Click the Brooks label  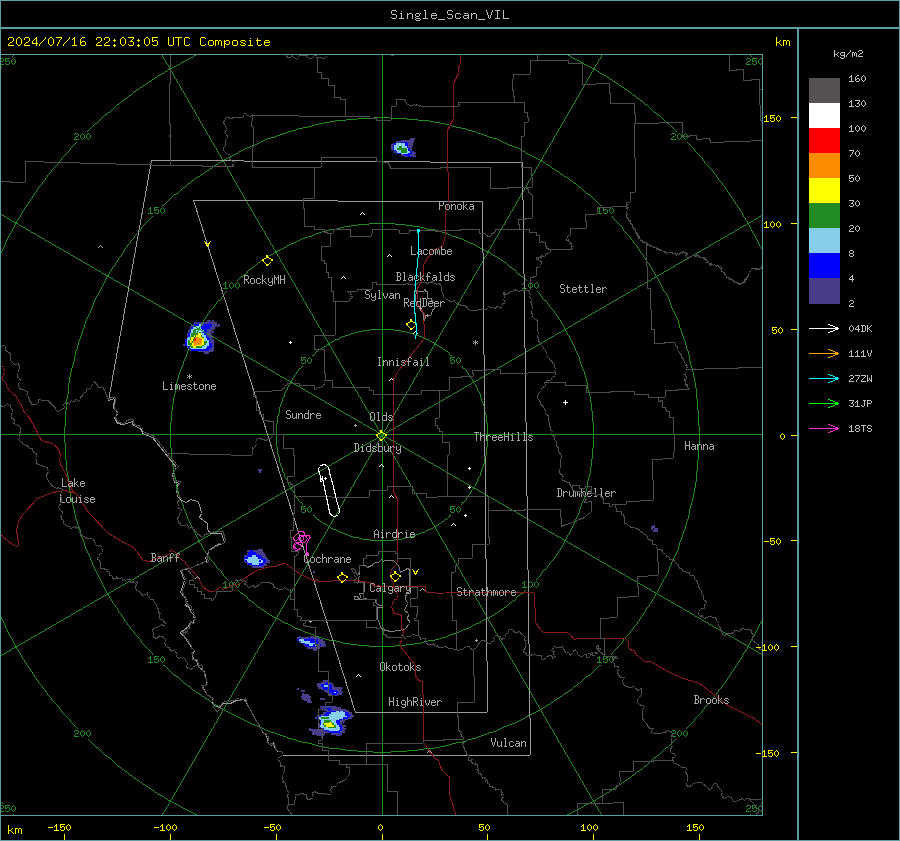pos(711,700)
